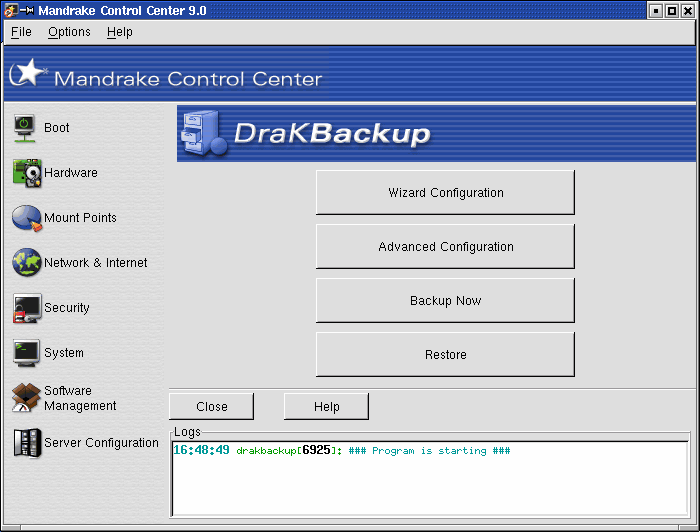Choose the Network & Internet globe icon

pyautogui.click(x=27, y=262)
